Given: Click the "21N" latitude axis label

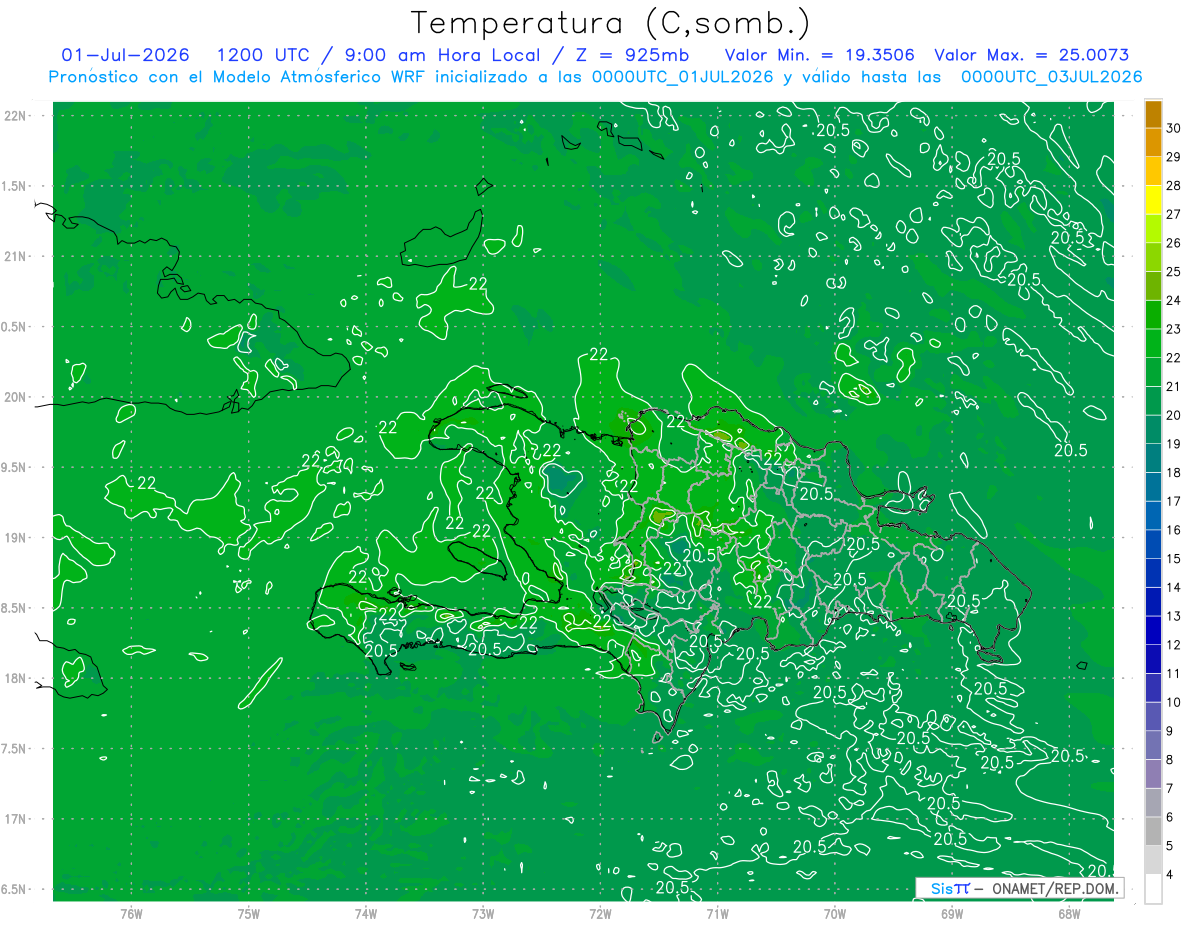Looking at the screenshot, I should click(17, 257).
